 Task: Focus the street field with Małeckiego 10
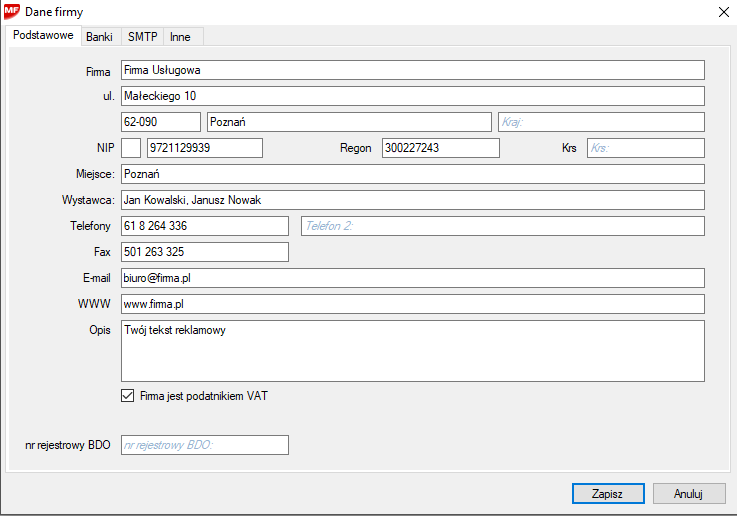coord(412,96)
